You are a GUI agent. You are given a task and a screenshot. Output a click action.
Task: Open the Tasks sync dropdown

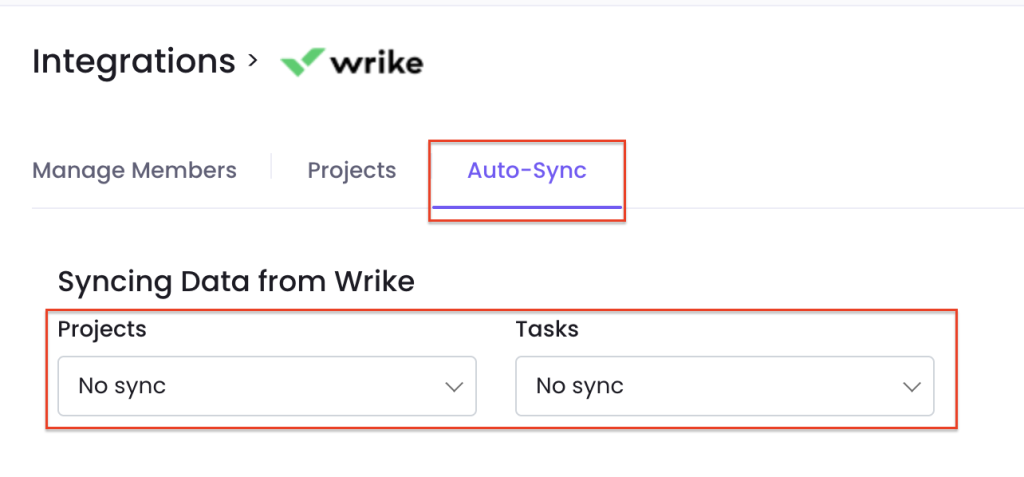pos(725,386)
